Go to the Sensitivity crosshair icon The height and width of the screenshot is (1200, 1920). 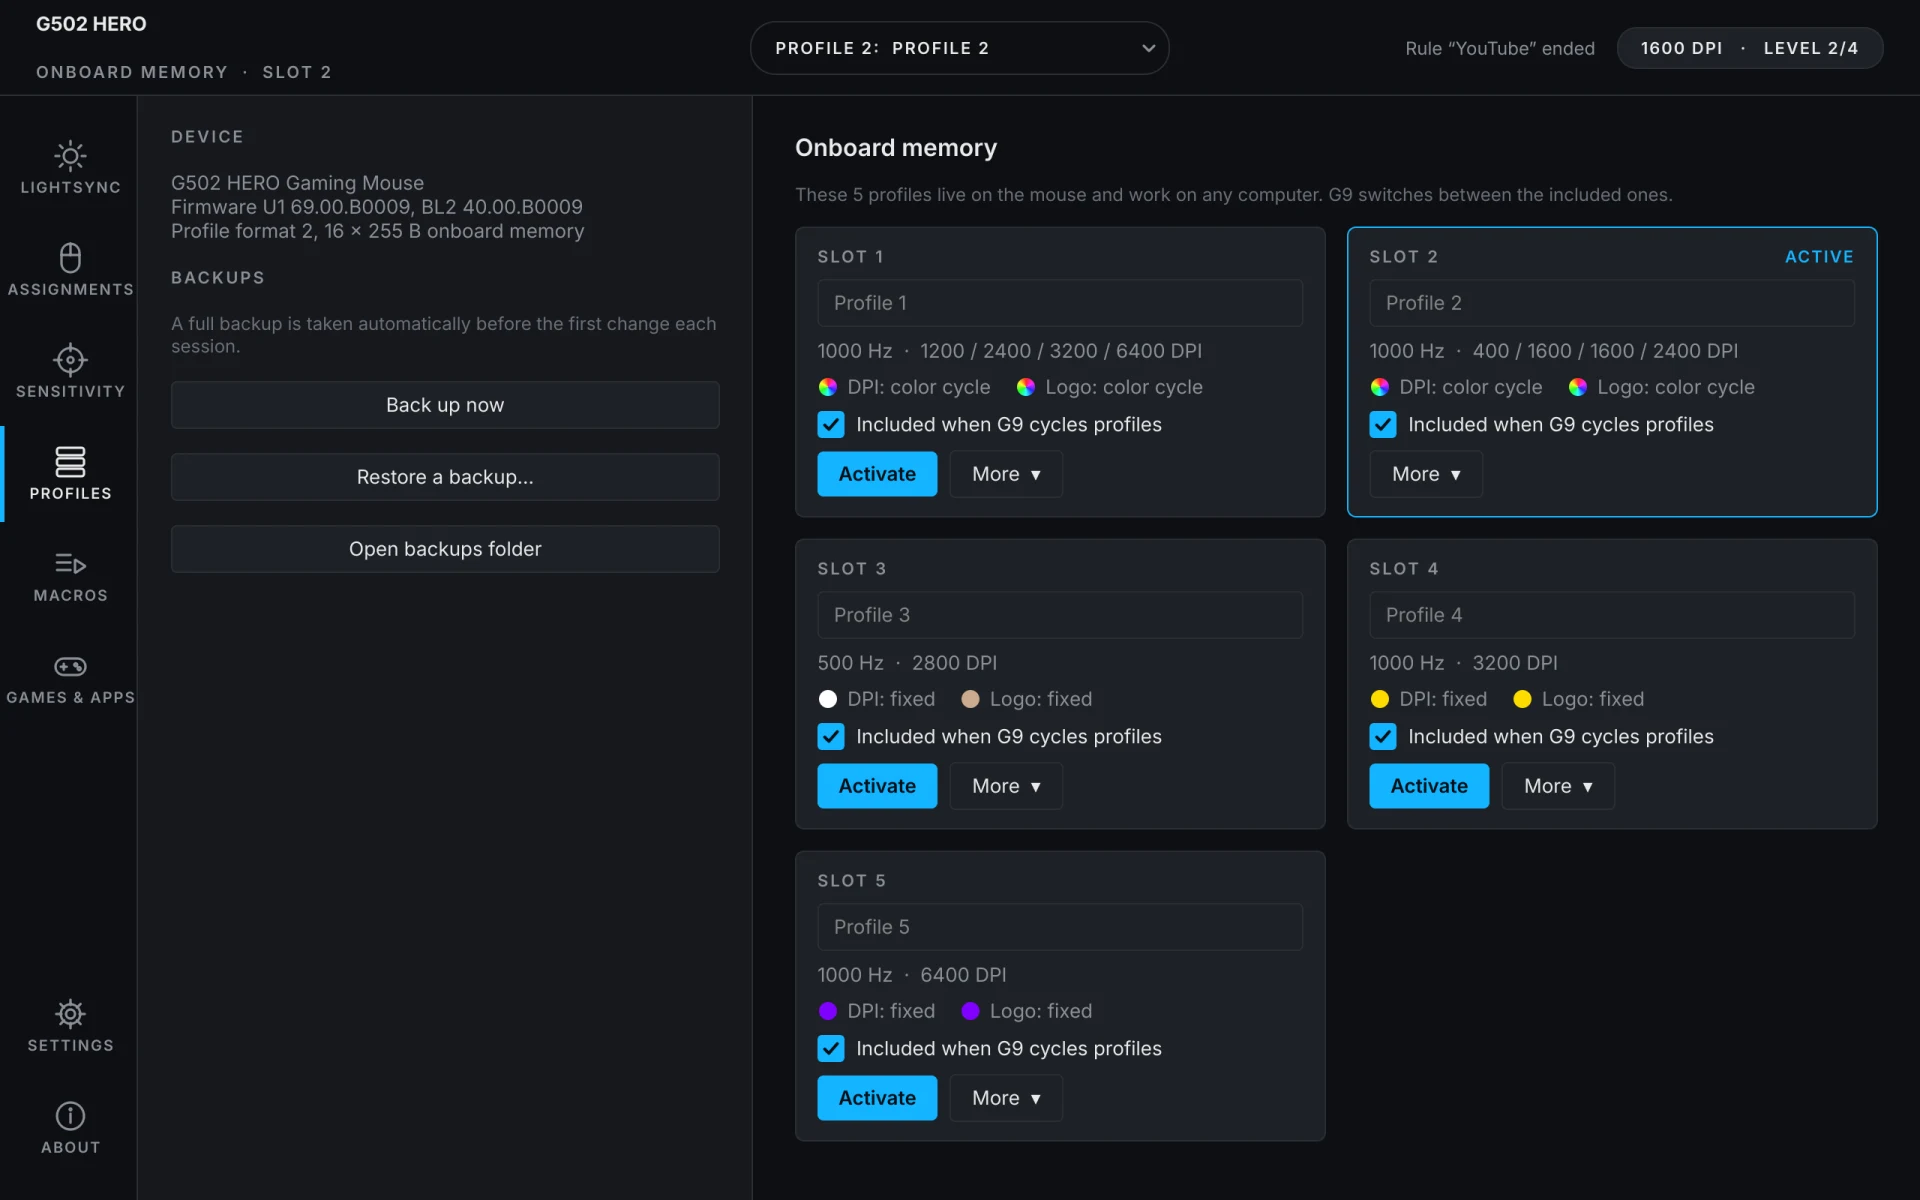[x=70, y=360]
